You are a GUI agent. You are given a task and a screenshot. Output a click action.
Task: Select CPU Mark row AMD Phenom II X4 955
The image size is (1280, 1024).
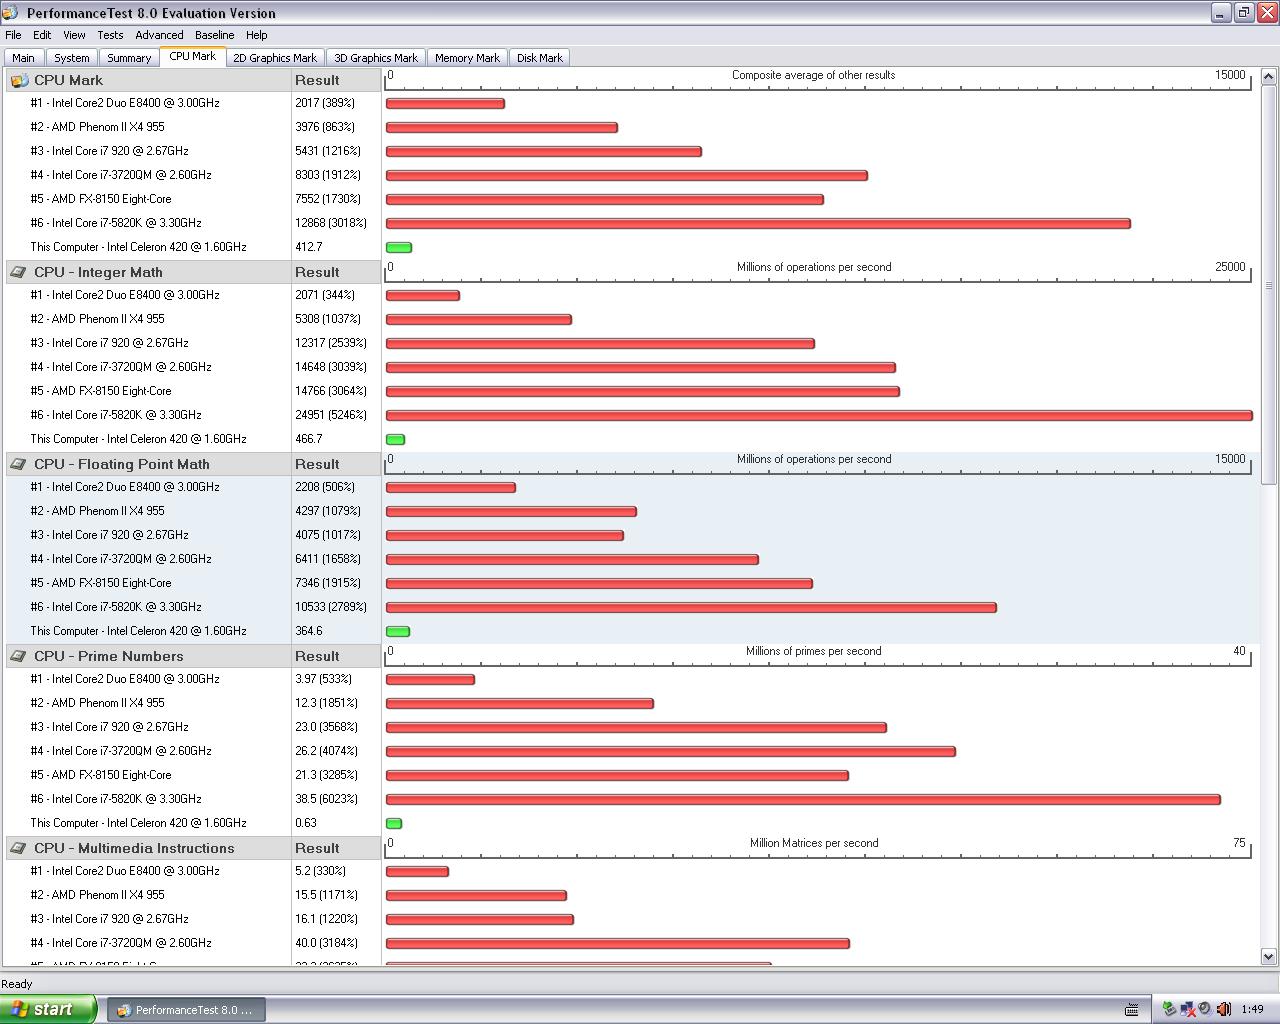[x=97, y=127]
